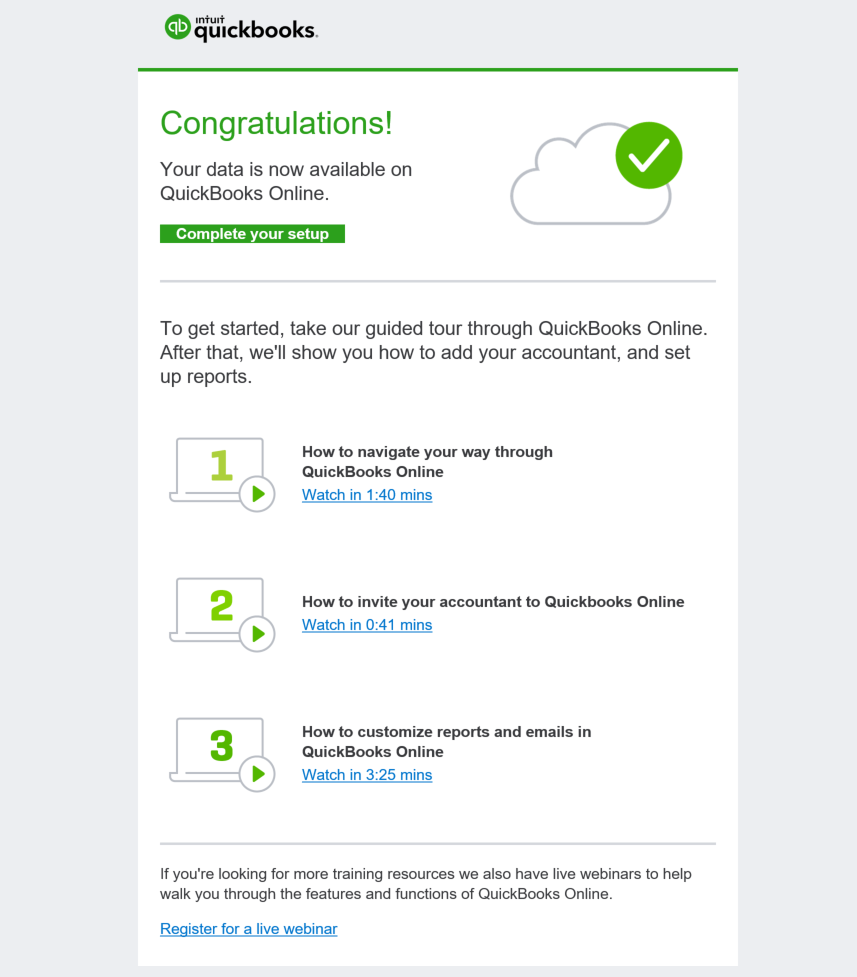857x977 pixels.
Task: Click the green divider bar below the logo
Action: tap(438, 69)
